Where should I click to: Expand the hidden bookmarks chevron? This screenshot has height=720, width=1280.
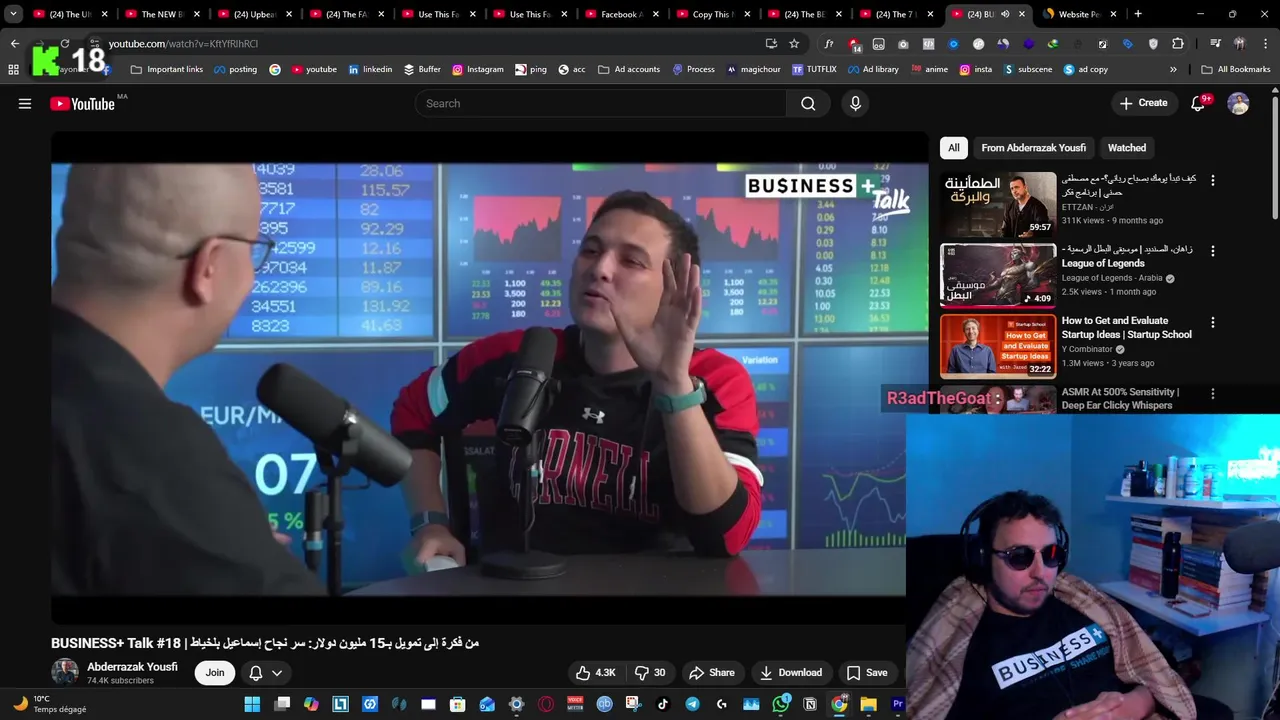[x=1173, y=70]
